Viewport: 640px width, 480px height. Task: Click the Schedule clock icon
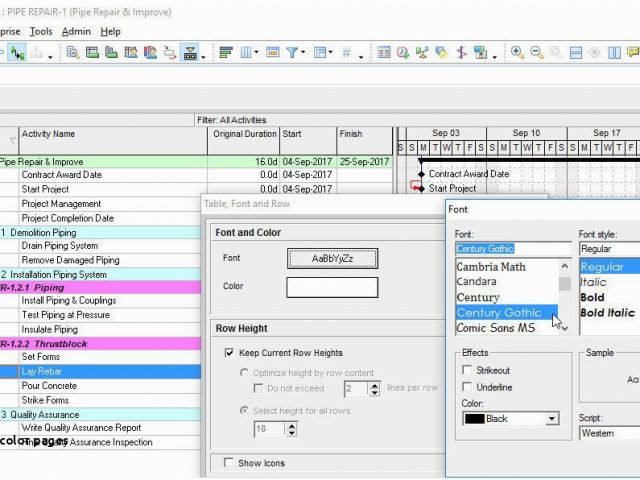402,53
